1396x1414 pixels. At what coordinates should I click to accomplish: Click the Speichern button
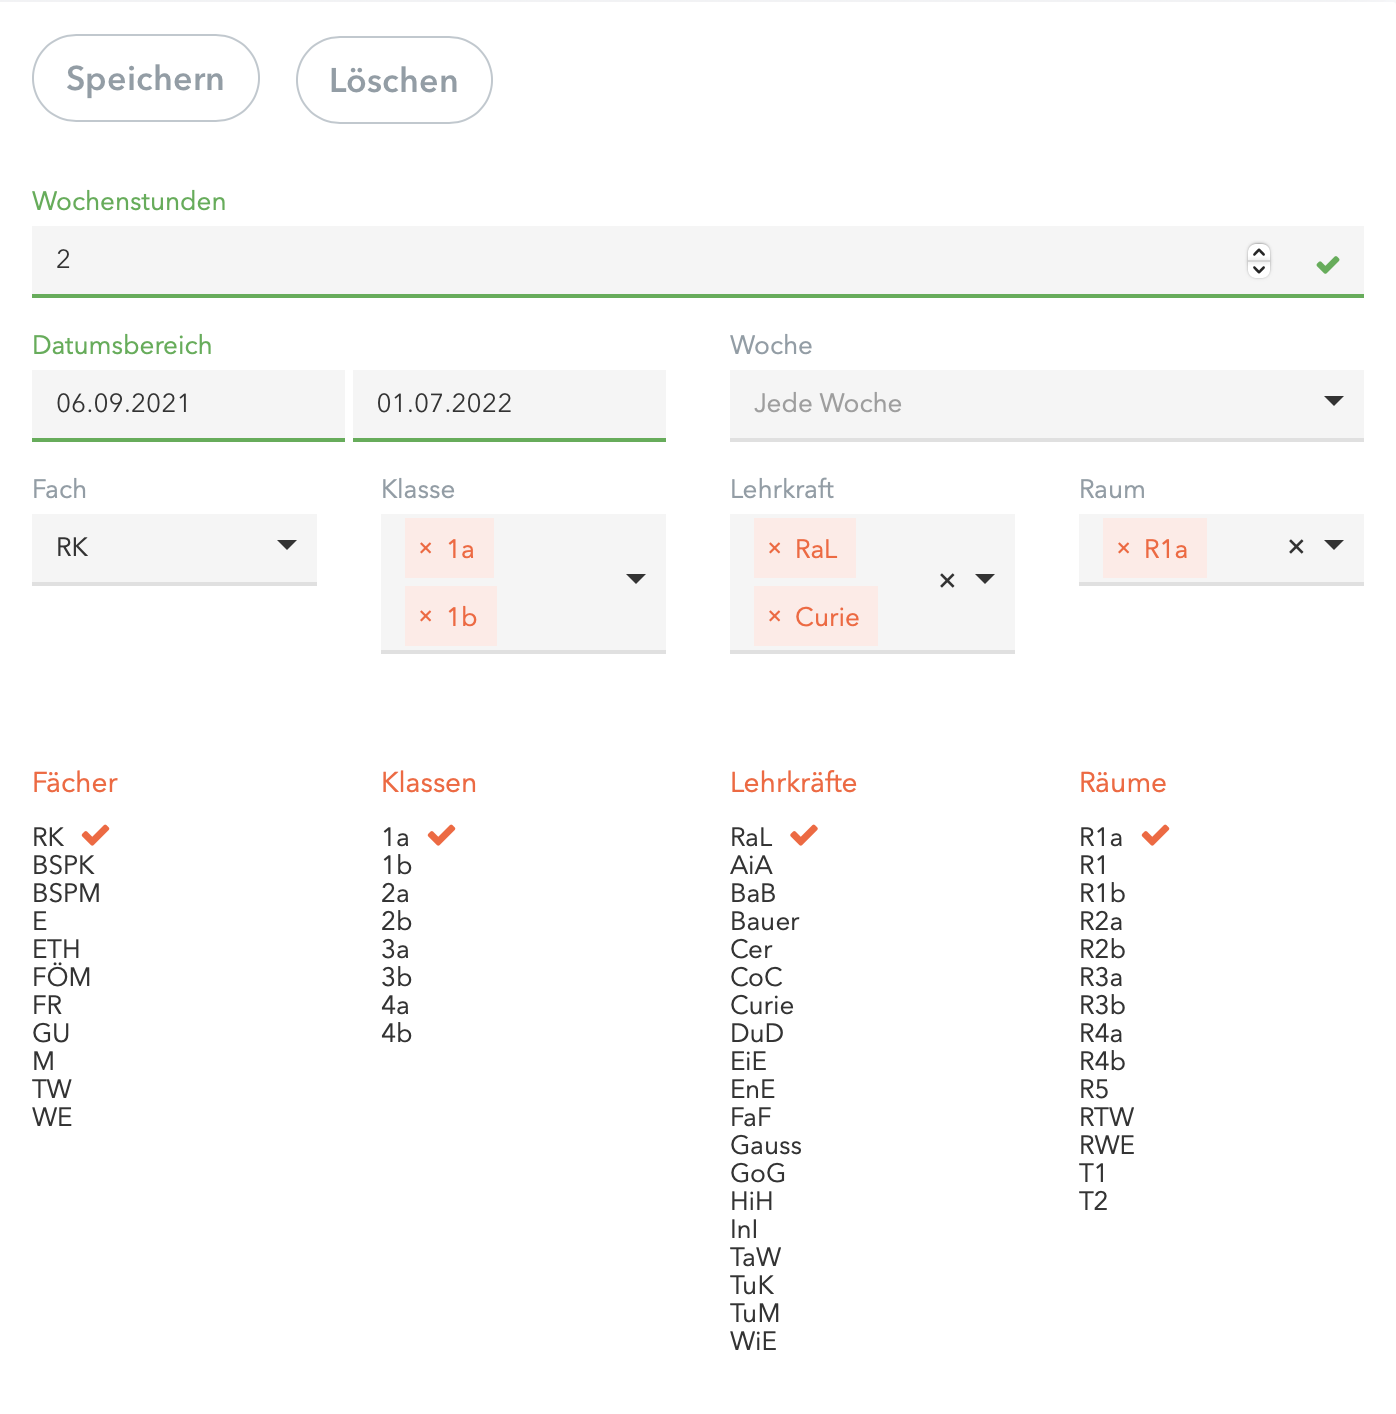coord(146,79)
